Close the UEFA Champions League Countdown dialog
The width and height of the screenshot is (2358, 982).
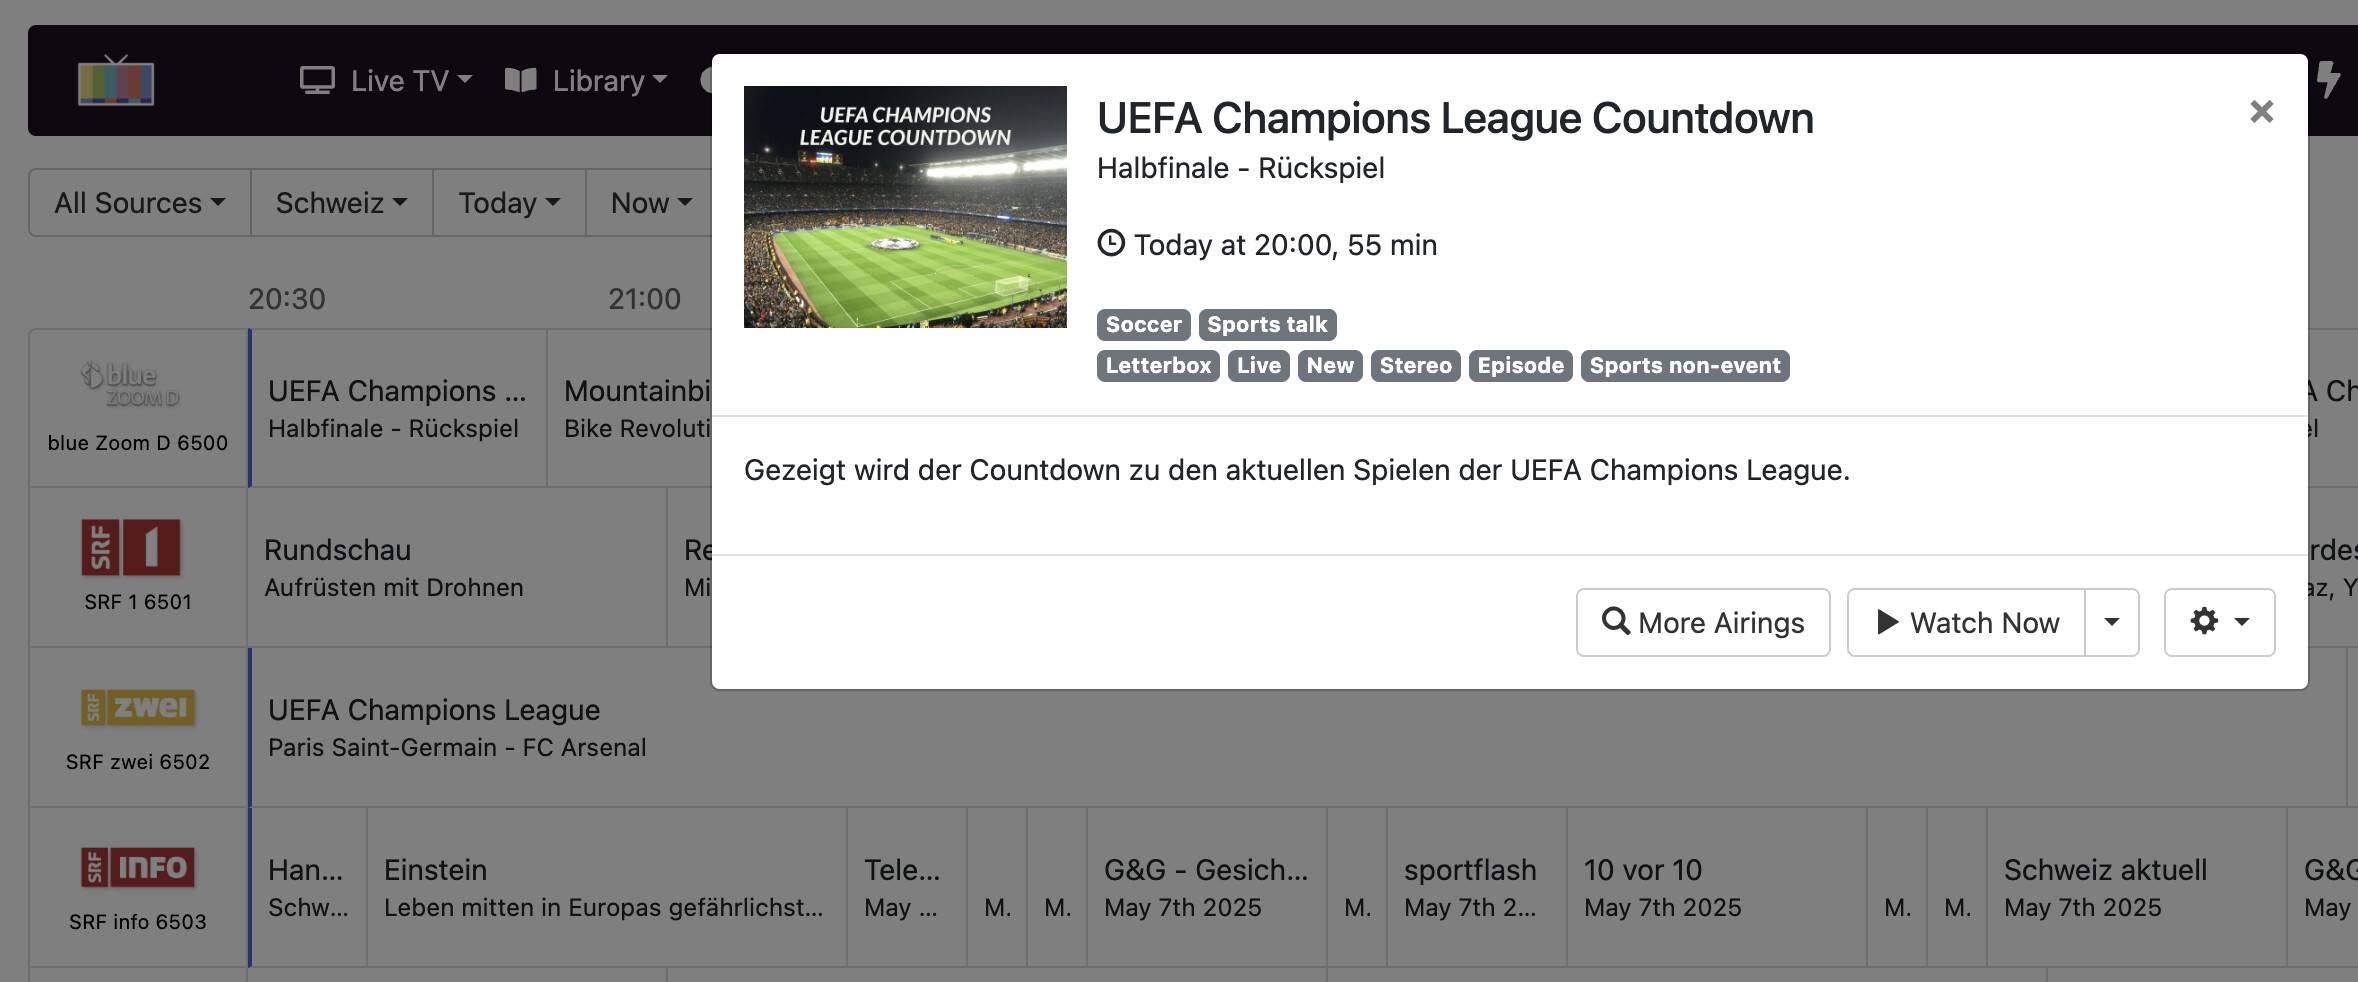[2261, 112]
